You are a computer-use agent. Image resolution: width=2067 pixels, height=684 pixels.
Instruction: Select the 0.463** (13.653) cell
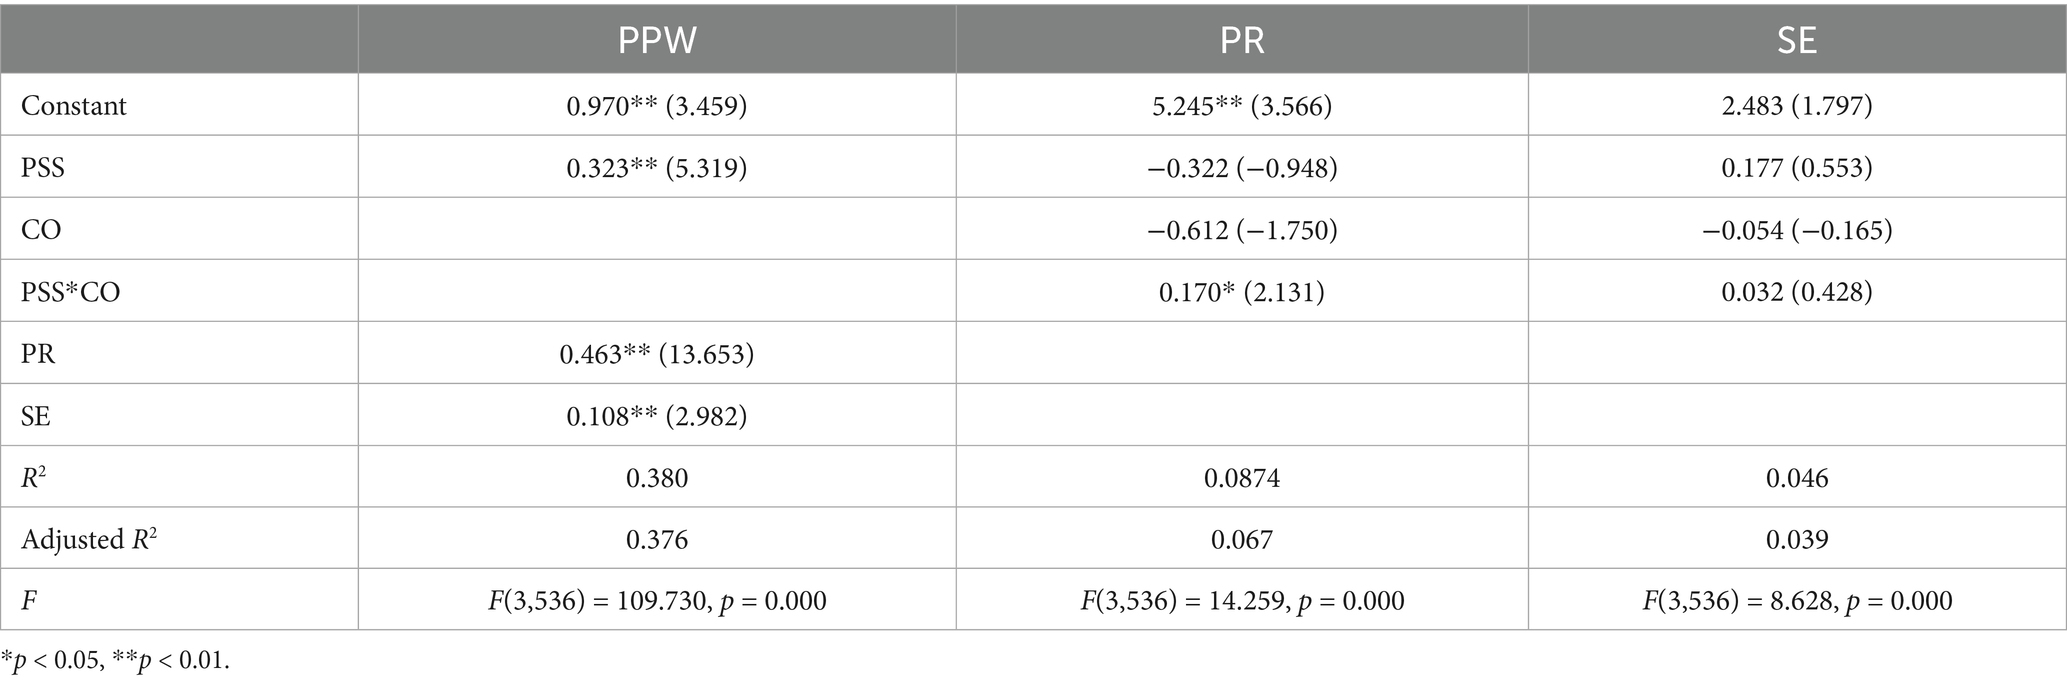(x=657, y=354)
